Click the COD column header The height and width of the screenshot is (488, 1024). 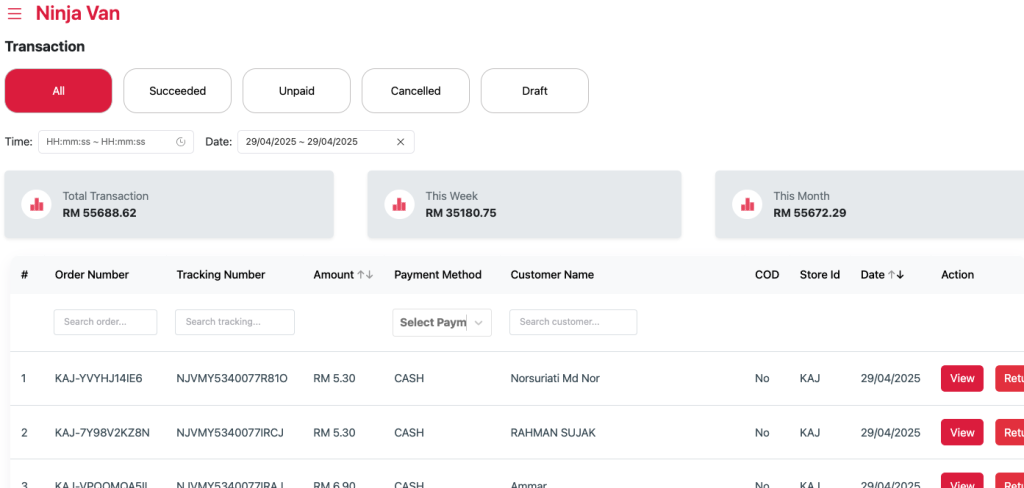click(767, 275)
